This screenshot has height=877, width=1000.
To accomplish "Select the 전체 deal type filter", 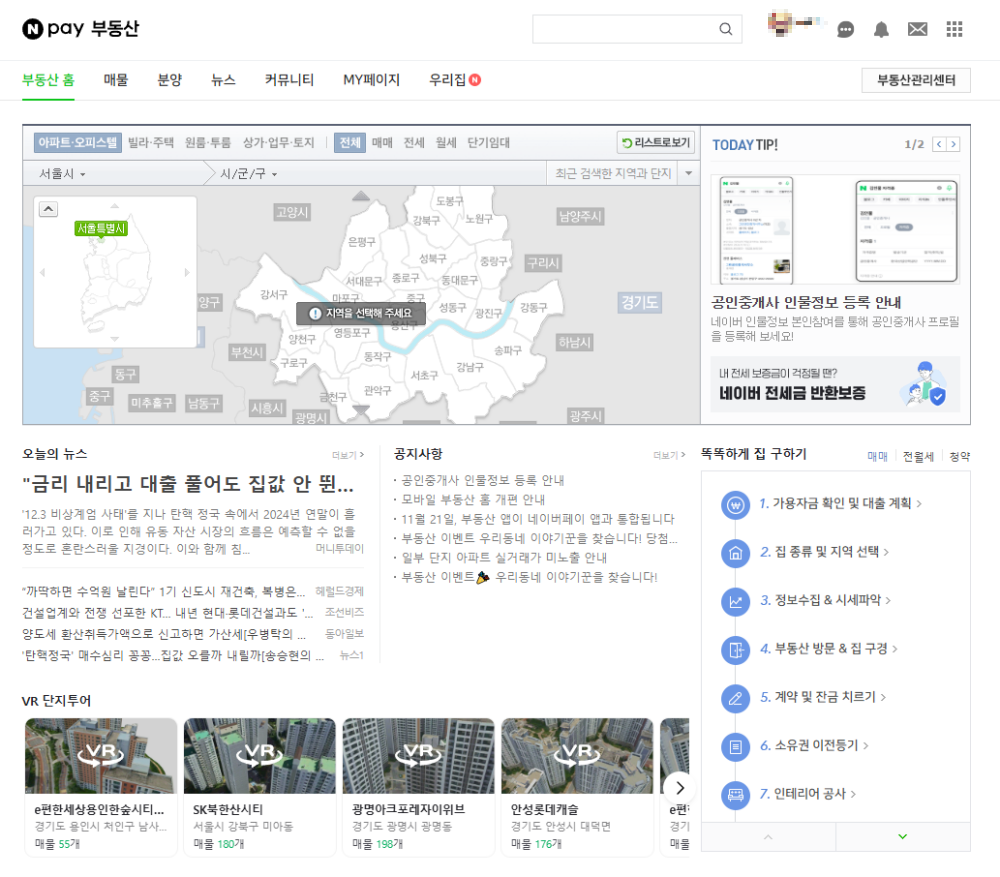I will tap(349, 142).
